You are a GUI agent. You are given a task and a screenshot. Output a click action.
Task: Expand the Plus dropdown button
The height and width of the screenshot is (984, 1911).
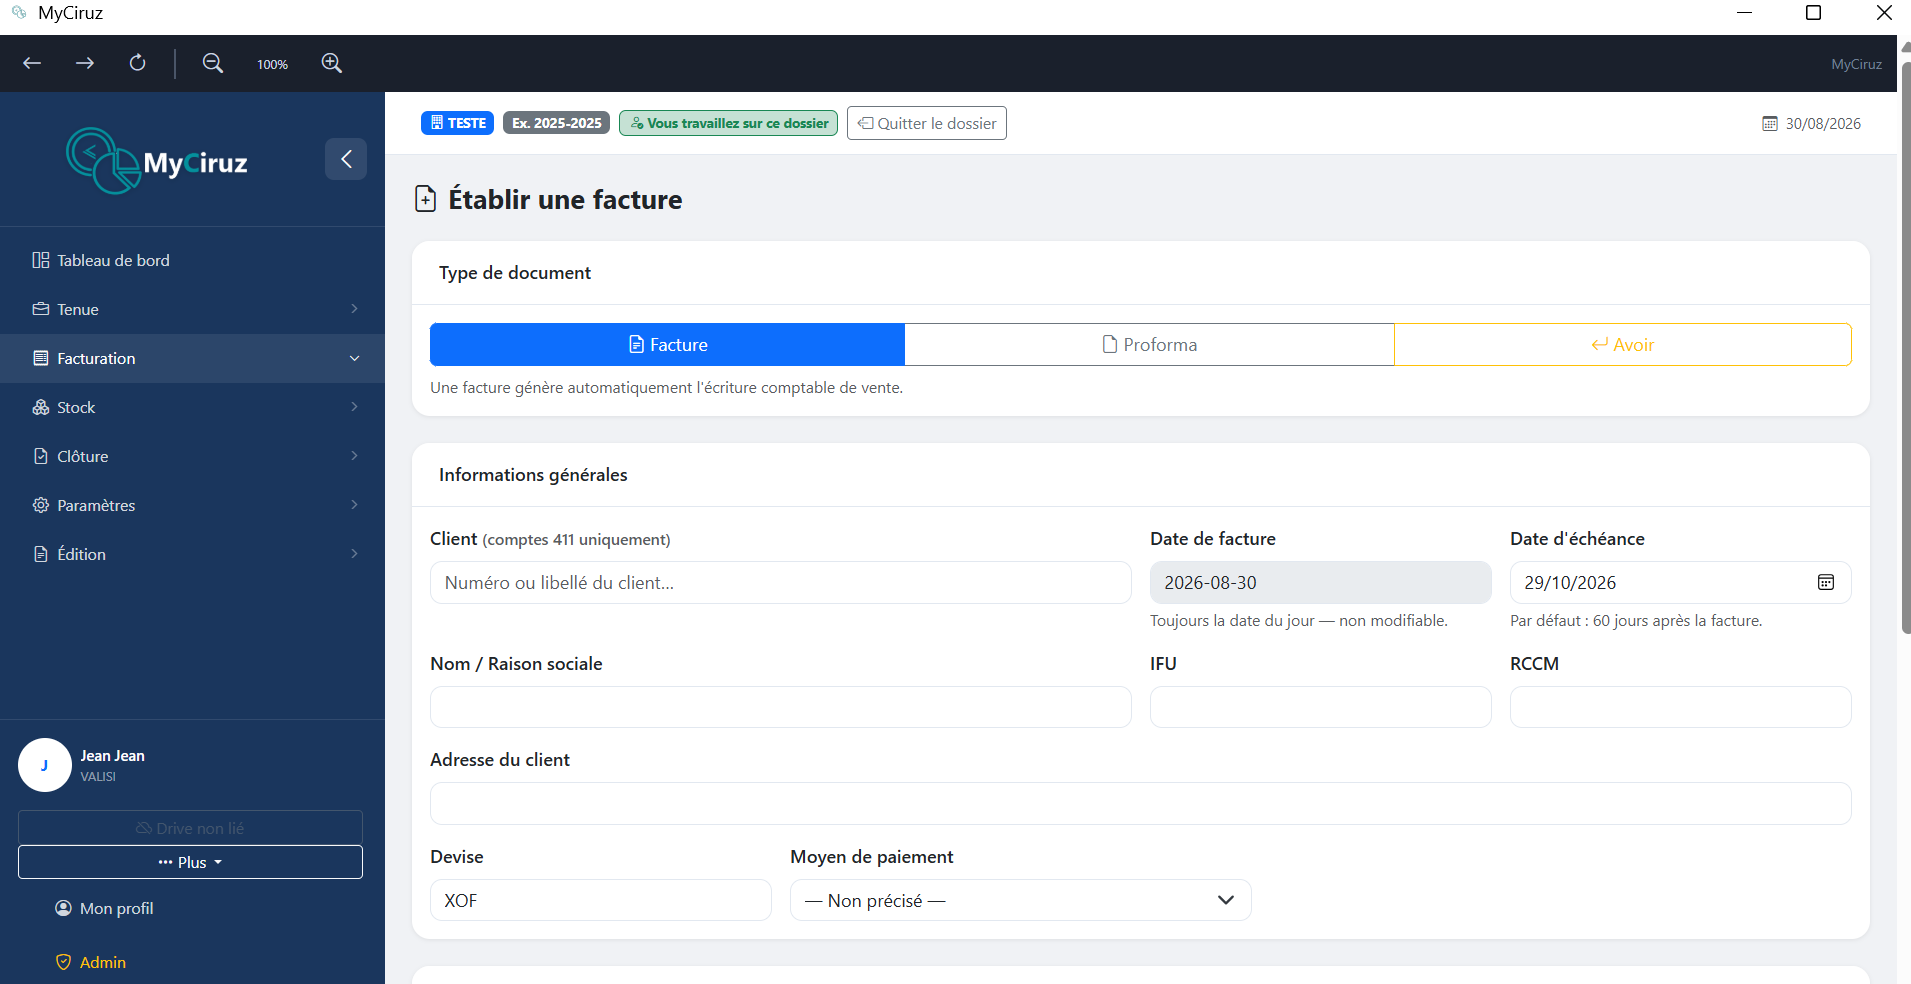190,862
